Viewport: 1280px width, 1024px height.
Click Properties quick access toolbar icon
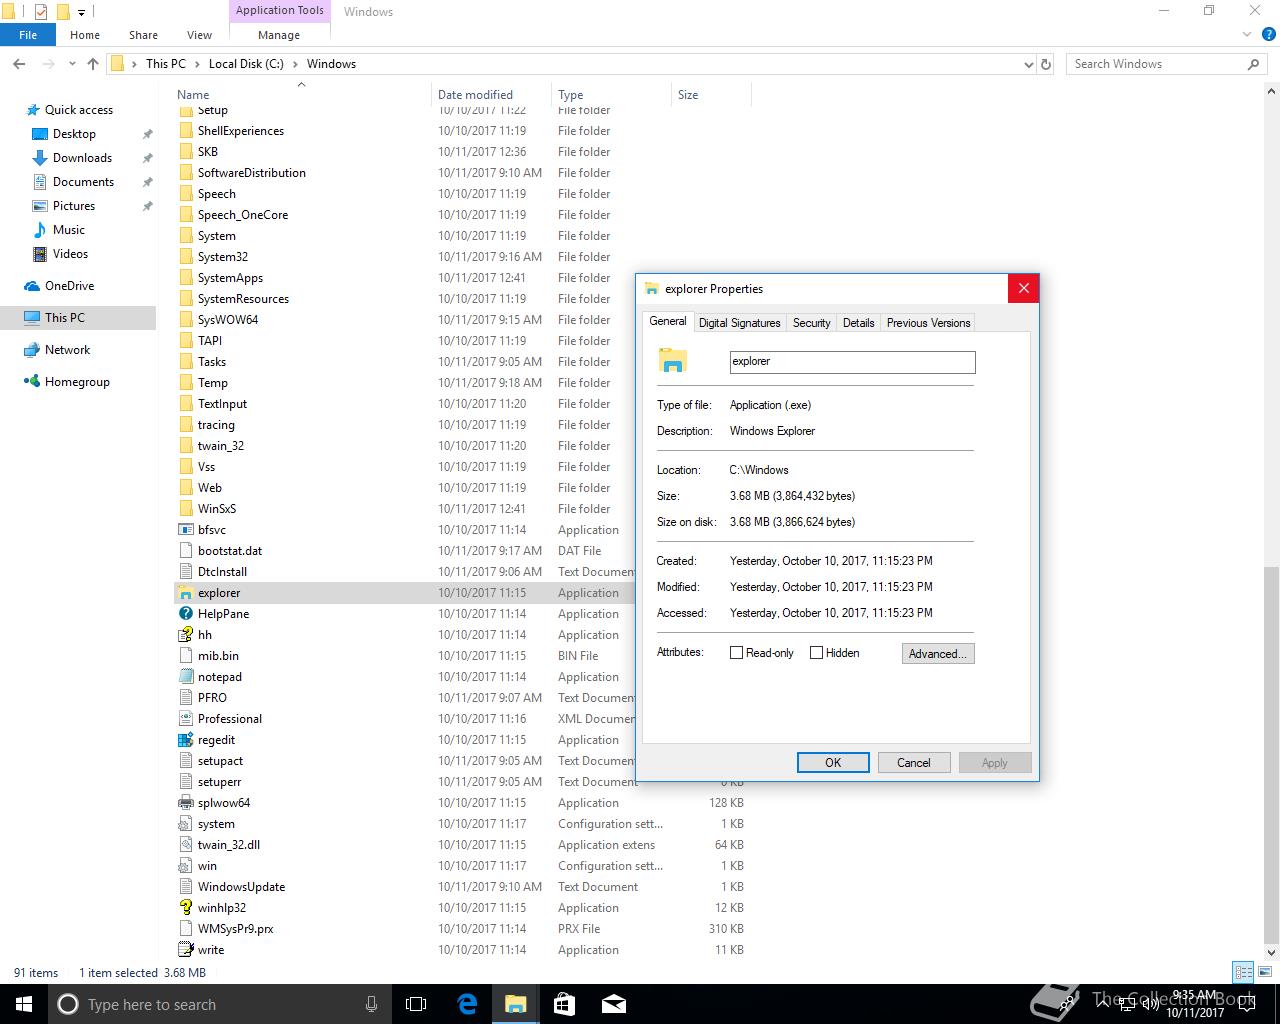coord(40,12)
